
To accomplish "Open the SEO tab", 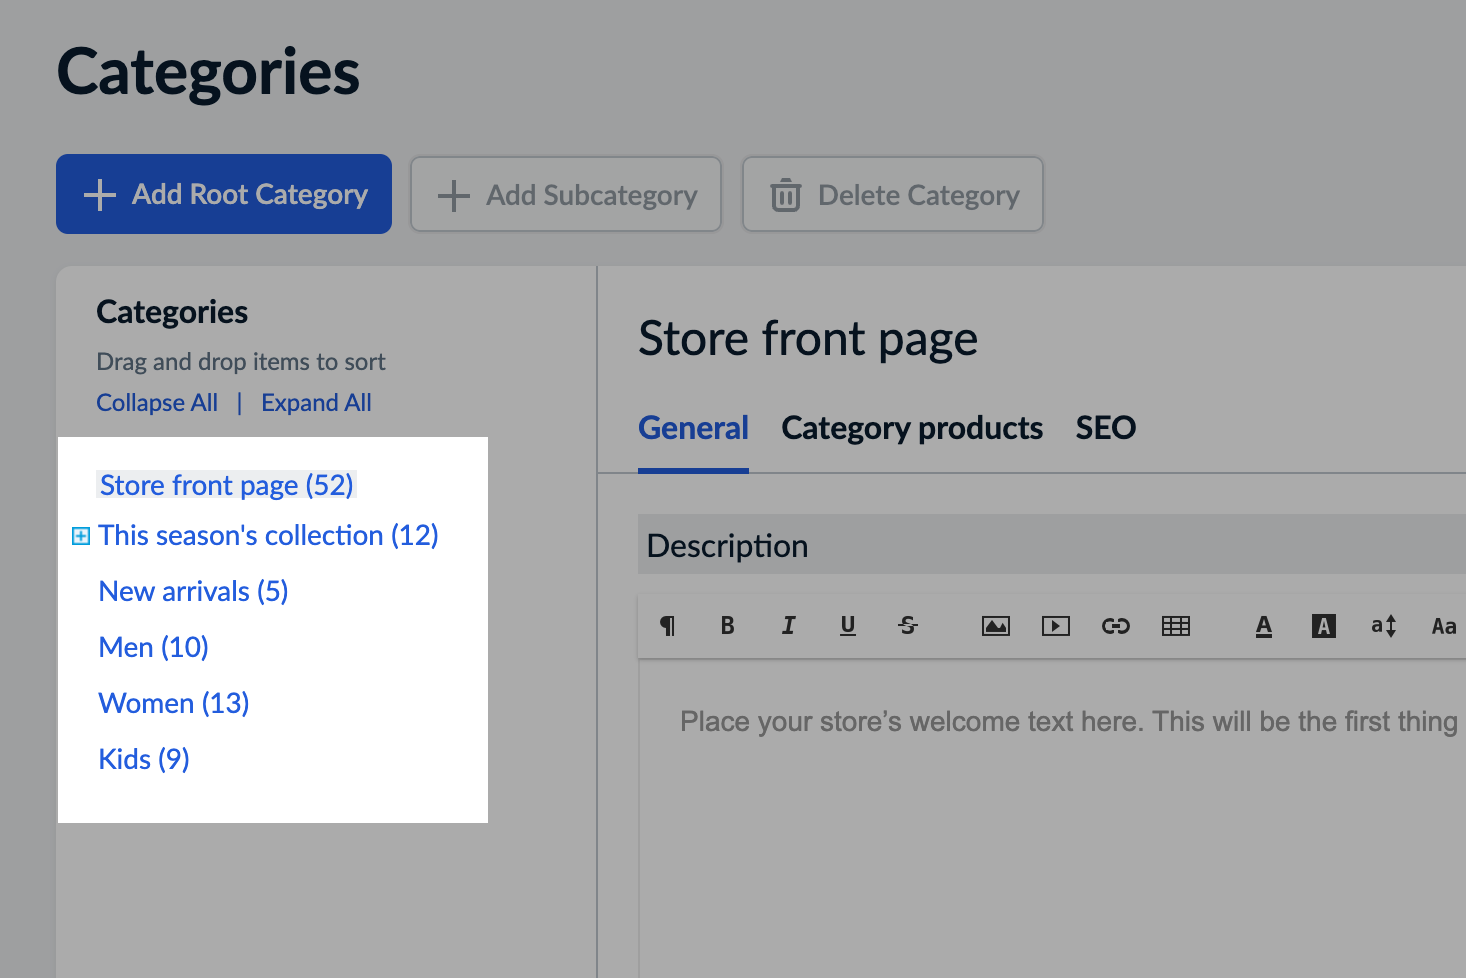I will point(1105,428).
